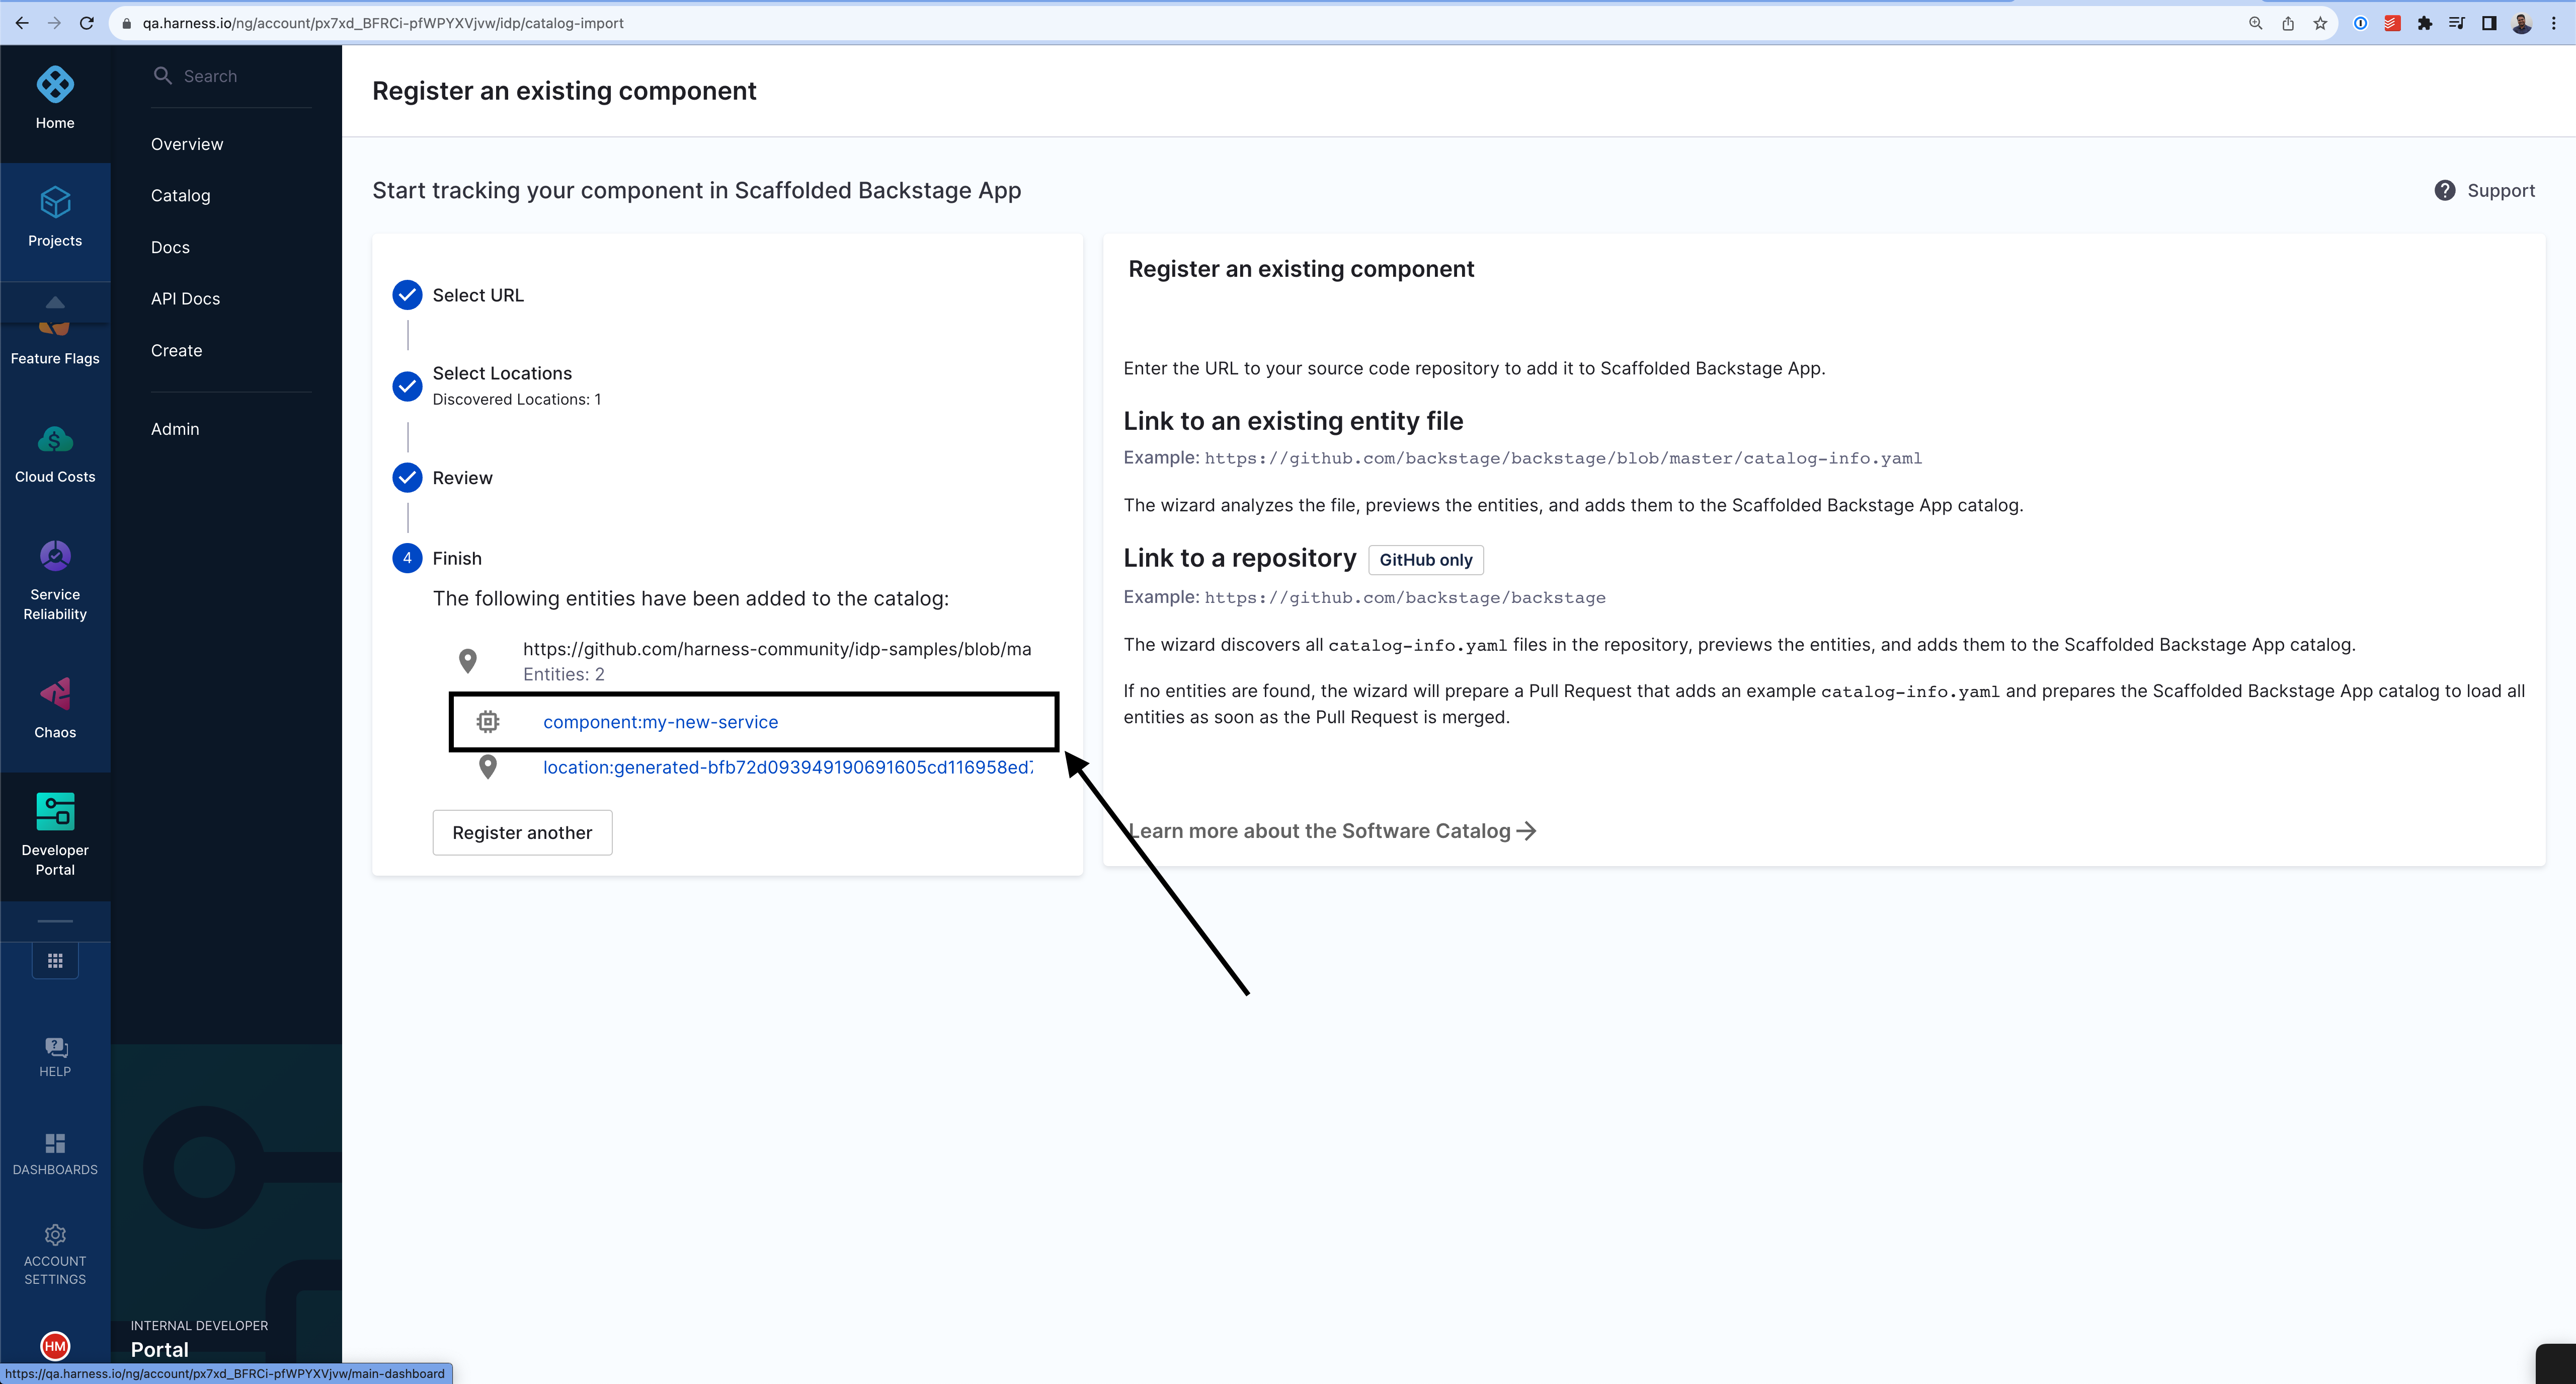Bookmark this page with the star icon
The image size is (2576, 1384).
point(2320,23)
